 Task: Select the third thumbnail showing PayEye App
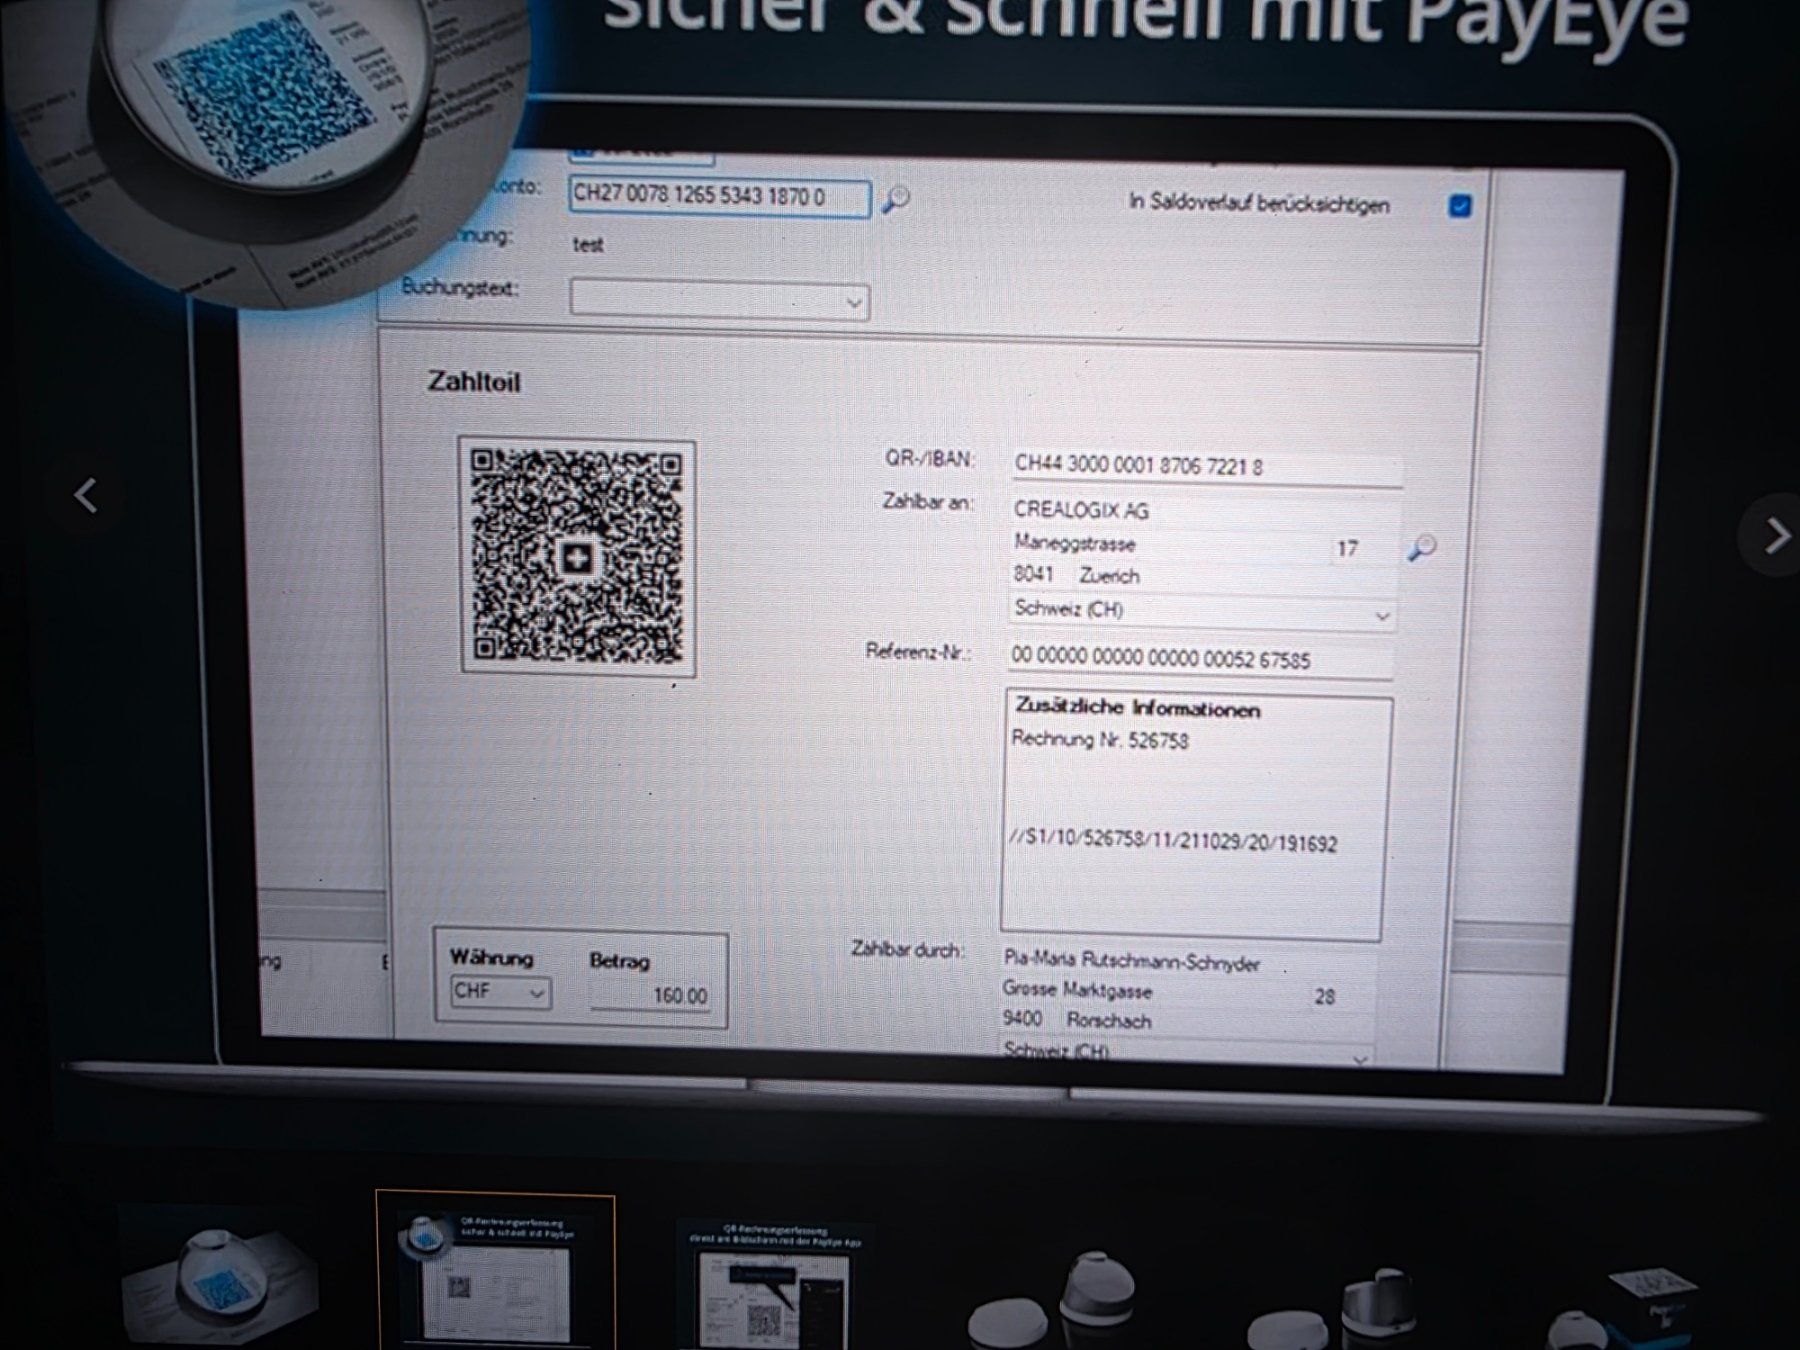coord(775,1285)
